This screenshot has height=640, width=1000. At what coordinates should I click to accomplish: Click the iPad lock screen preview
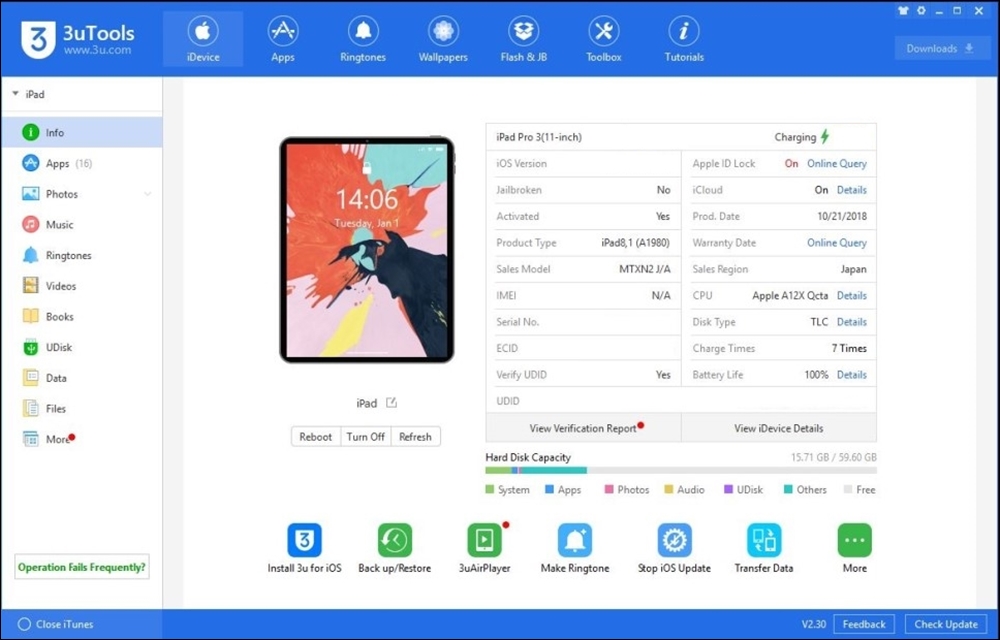pyautogui.click(x=367, y=250)
